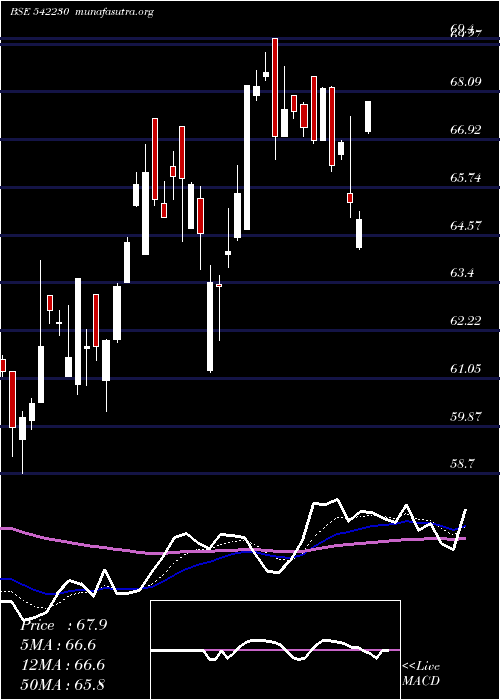Image resolution: width=500 pixels, height=700 pixels.
Task: Click the 50MA : 65.8 value
Action: click(62, 684)
